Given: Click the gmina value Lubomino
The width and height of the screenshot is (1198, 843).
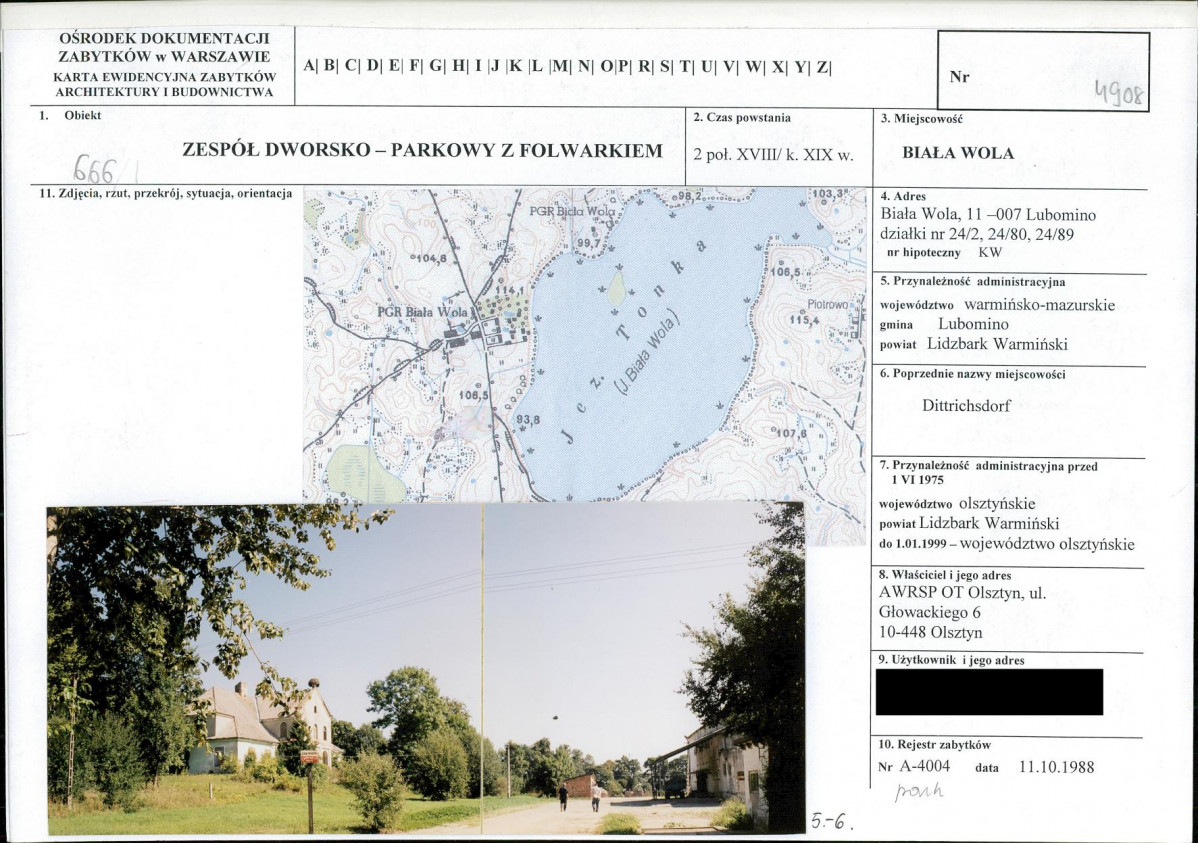Looking at the screenshot, I should click(x=973, y=324).
